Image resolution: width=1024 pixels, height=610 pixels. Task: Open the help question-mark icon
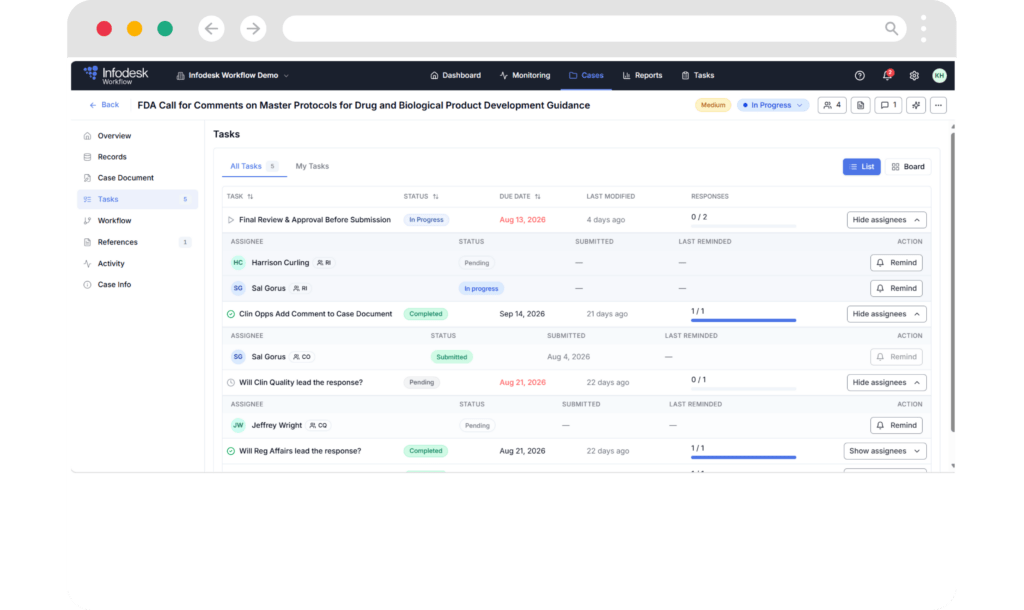tap(859, 76)
